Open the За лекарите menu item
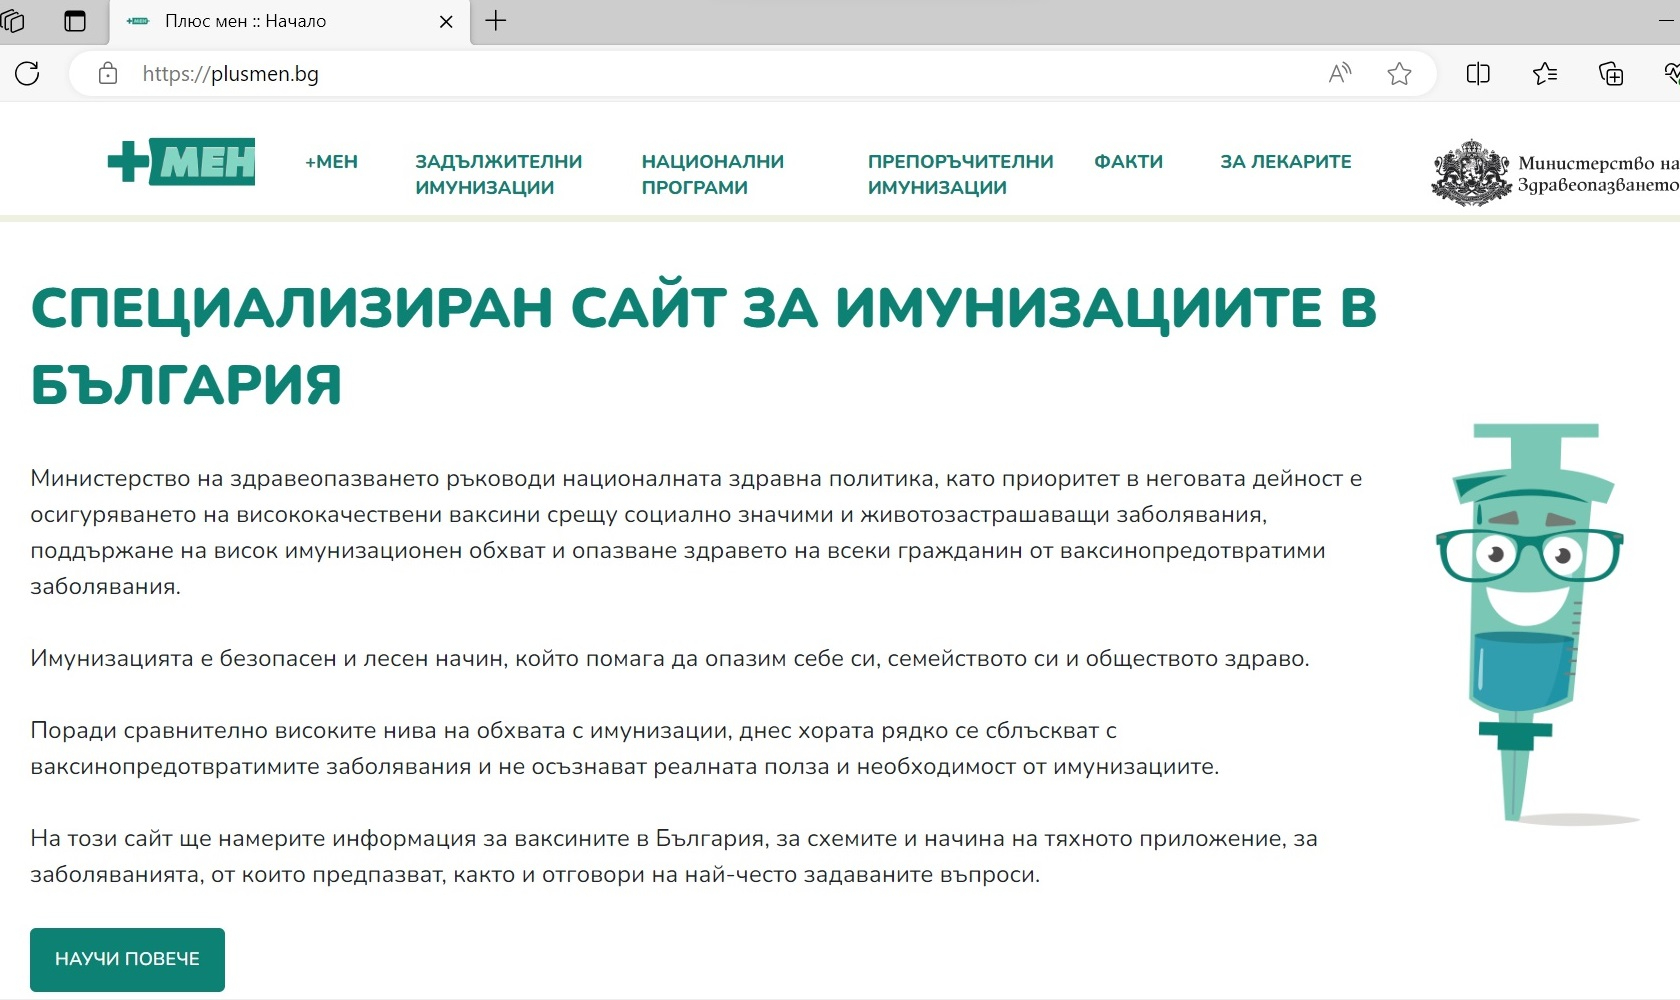Viewport: 1680px width, 1000px height. 1285,161
